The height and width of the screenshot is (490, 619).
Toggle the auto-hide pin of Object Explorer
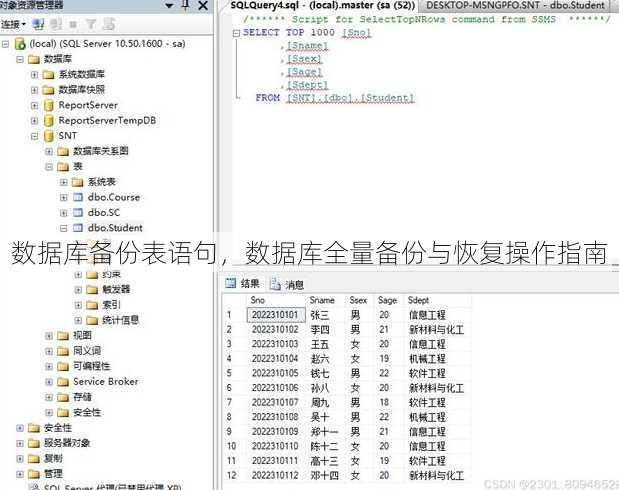[x=186, y=5]
